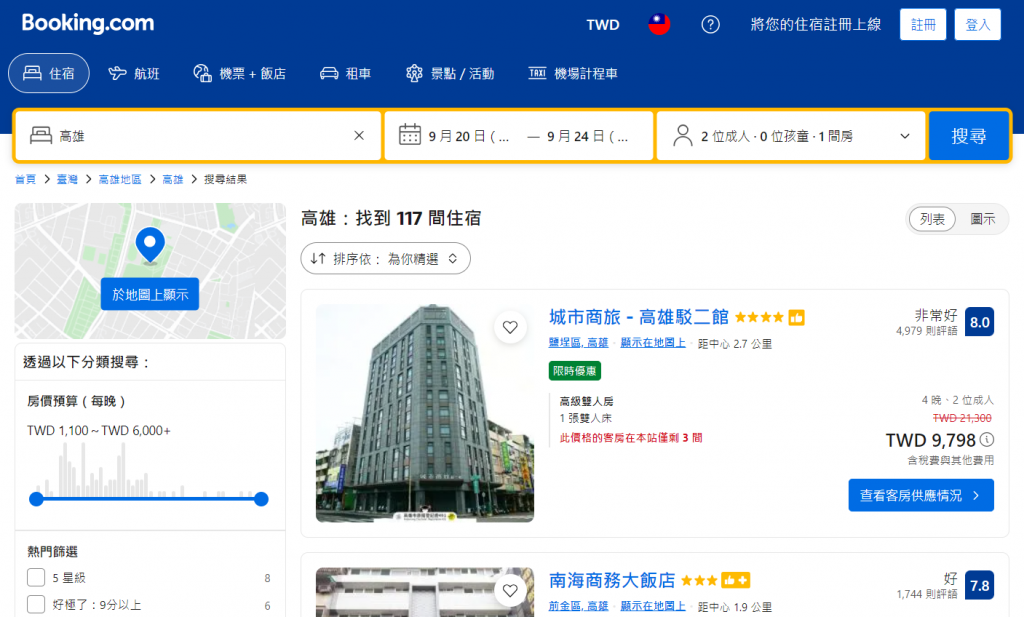
Task: Click the 8.0 review score badge
Action: pos(979,322)
